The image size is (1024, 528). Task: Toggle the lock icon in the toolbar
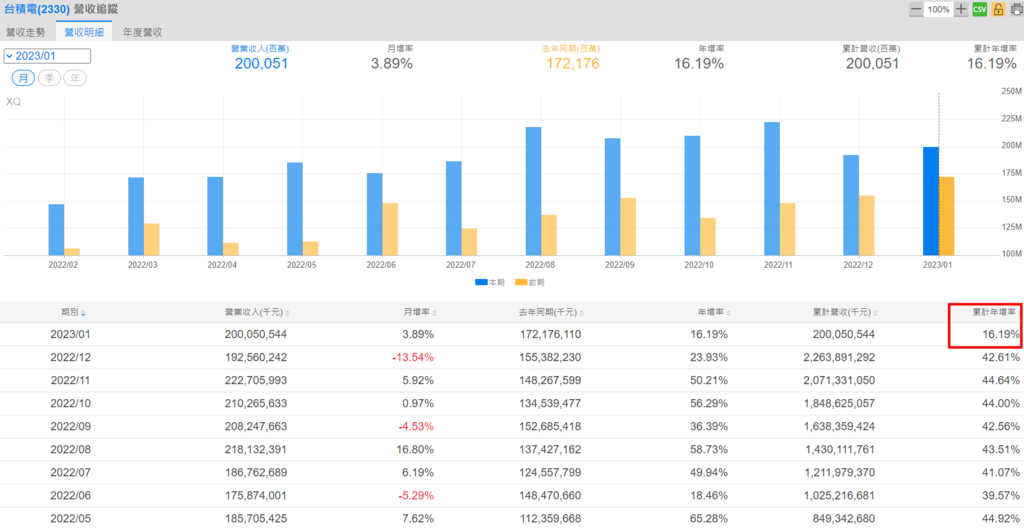(998, 9)
